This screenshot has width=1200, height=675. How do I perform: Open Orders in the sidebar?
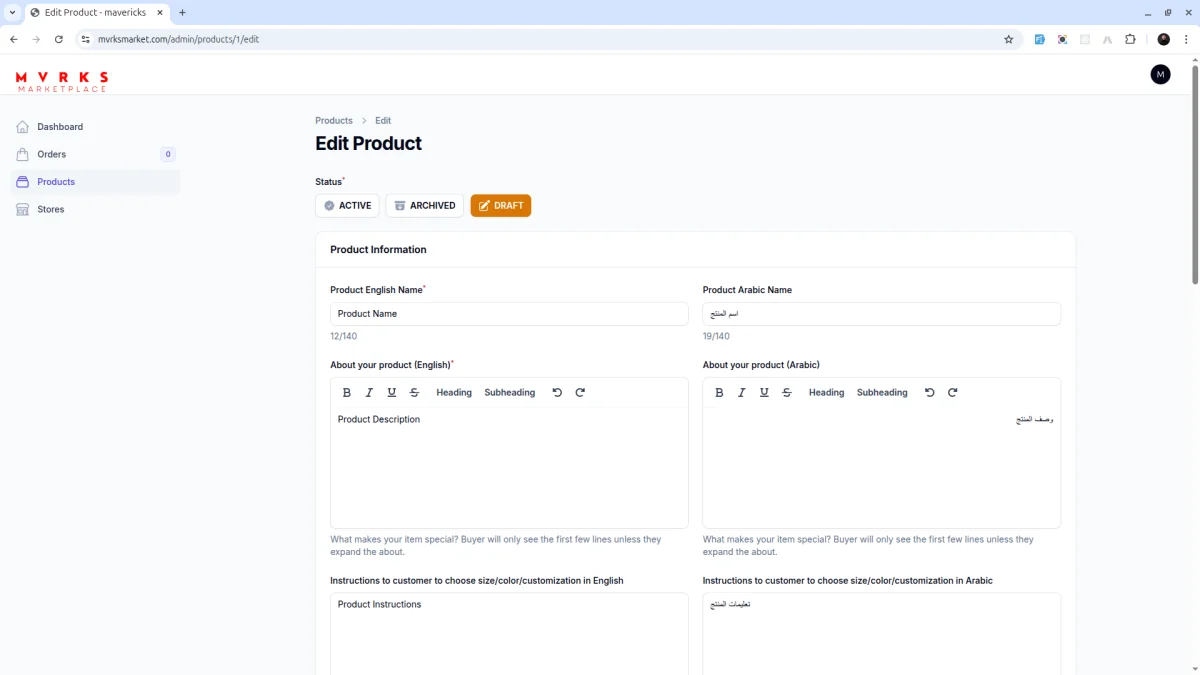point(95,154)
